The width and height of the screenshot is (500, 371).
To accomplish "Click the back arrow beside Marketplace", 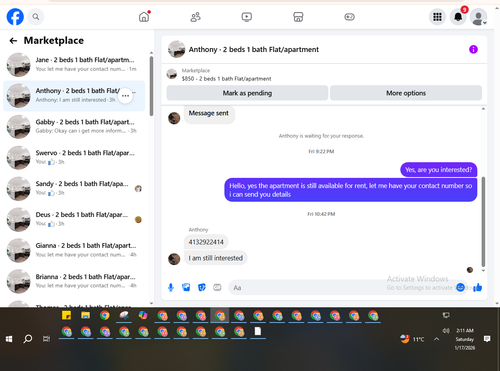I will [13, 41].
